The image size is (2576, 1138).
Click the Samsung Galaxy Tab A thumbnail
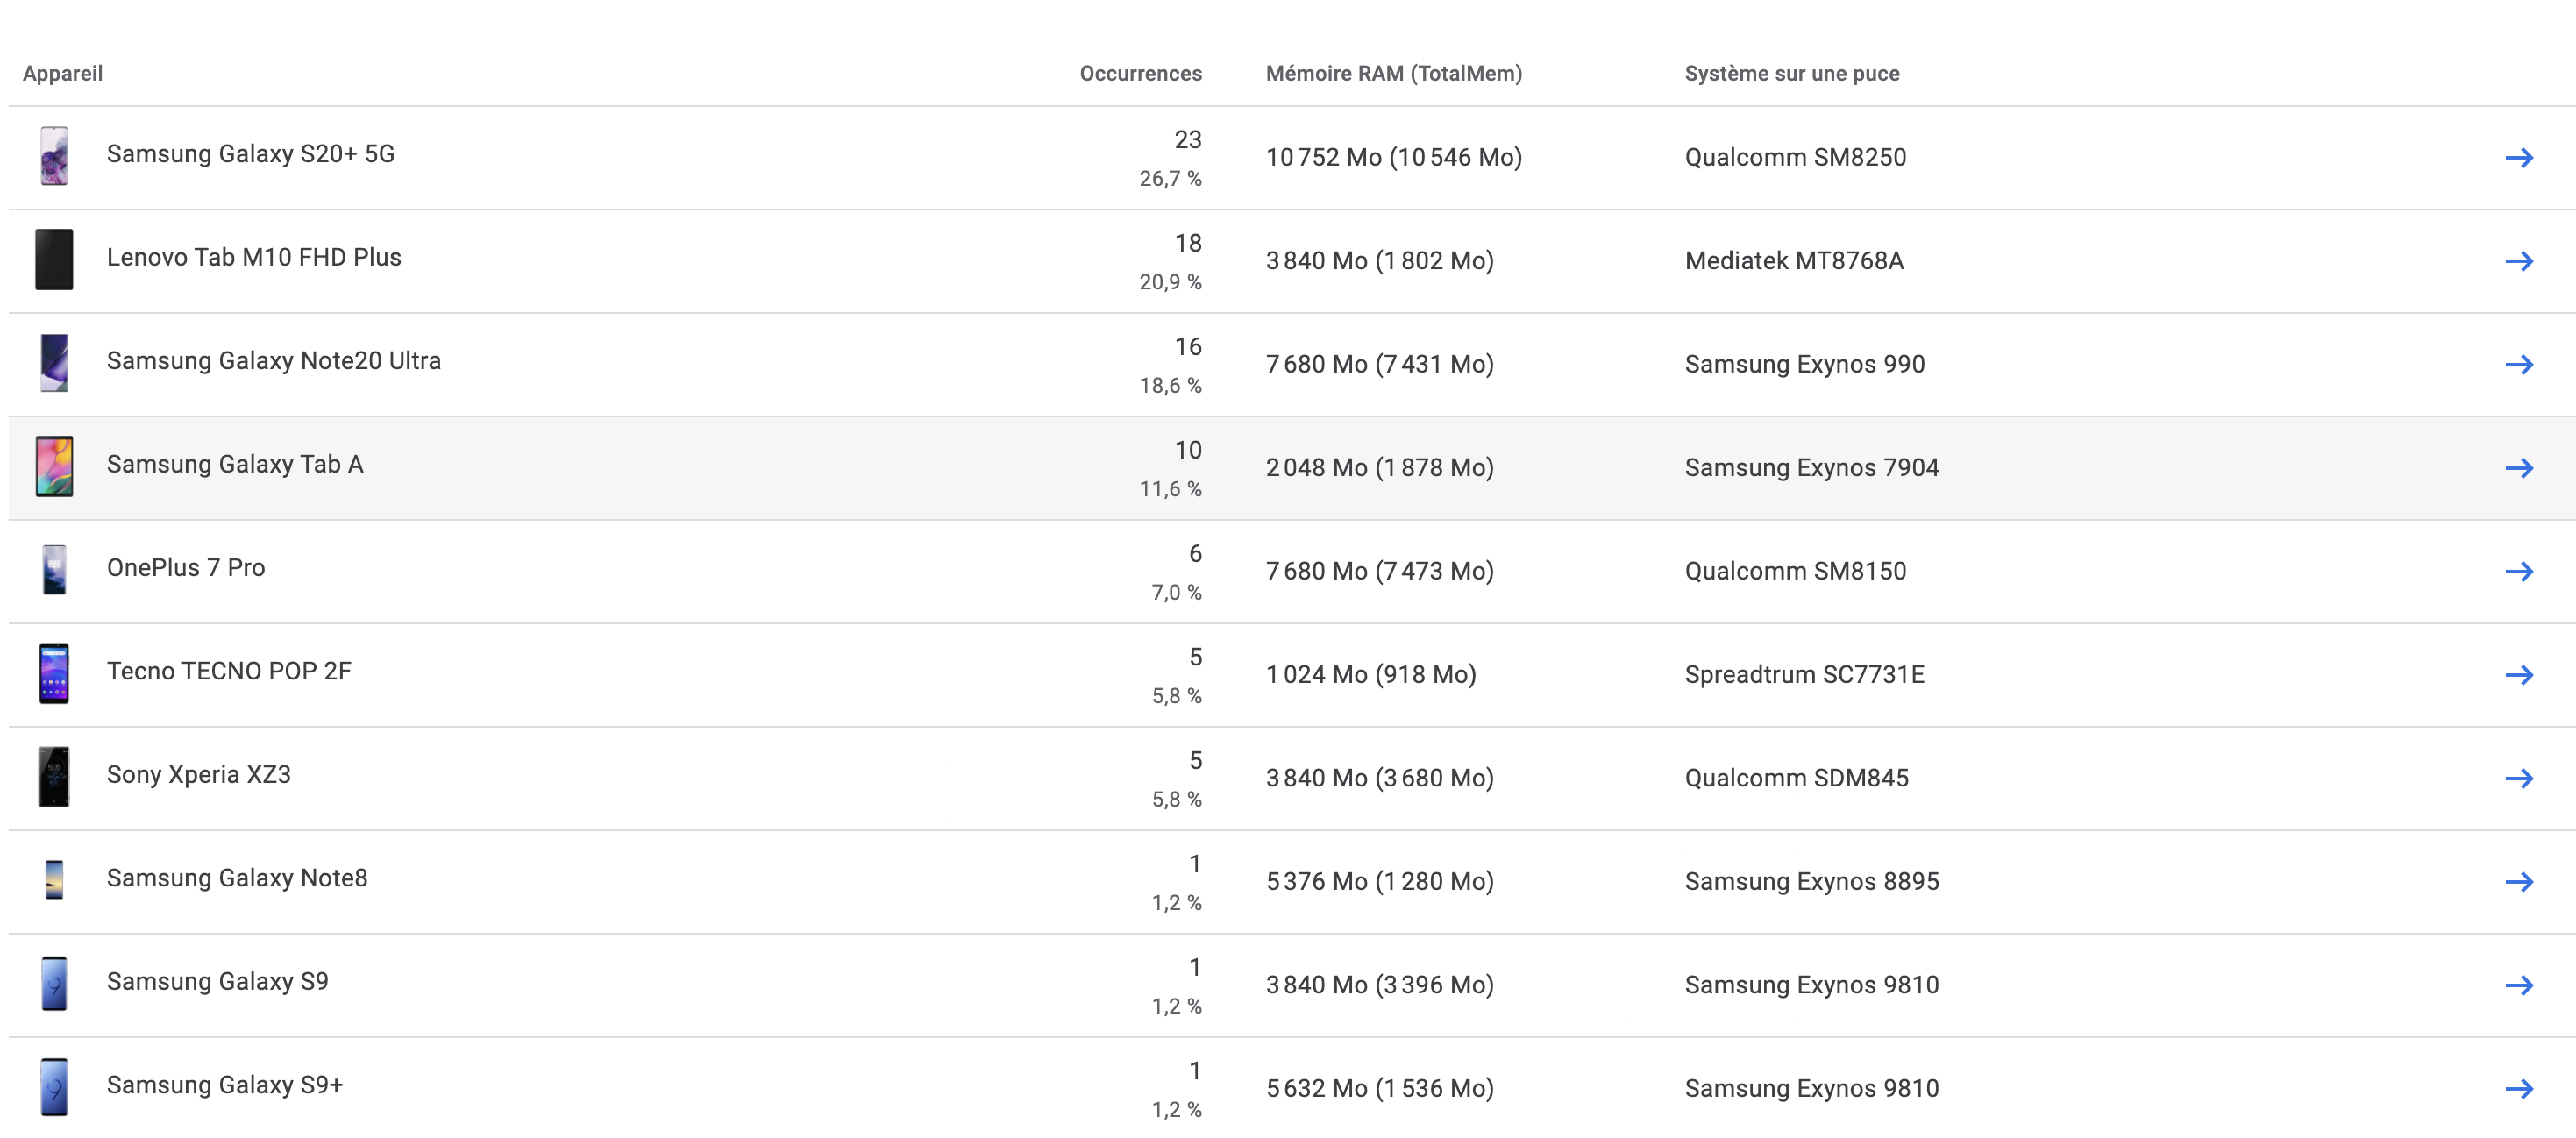click(55, 467)
